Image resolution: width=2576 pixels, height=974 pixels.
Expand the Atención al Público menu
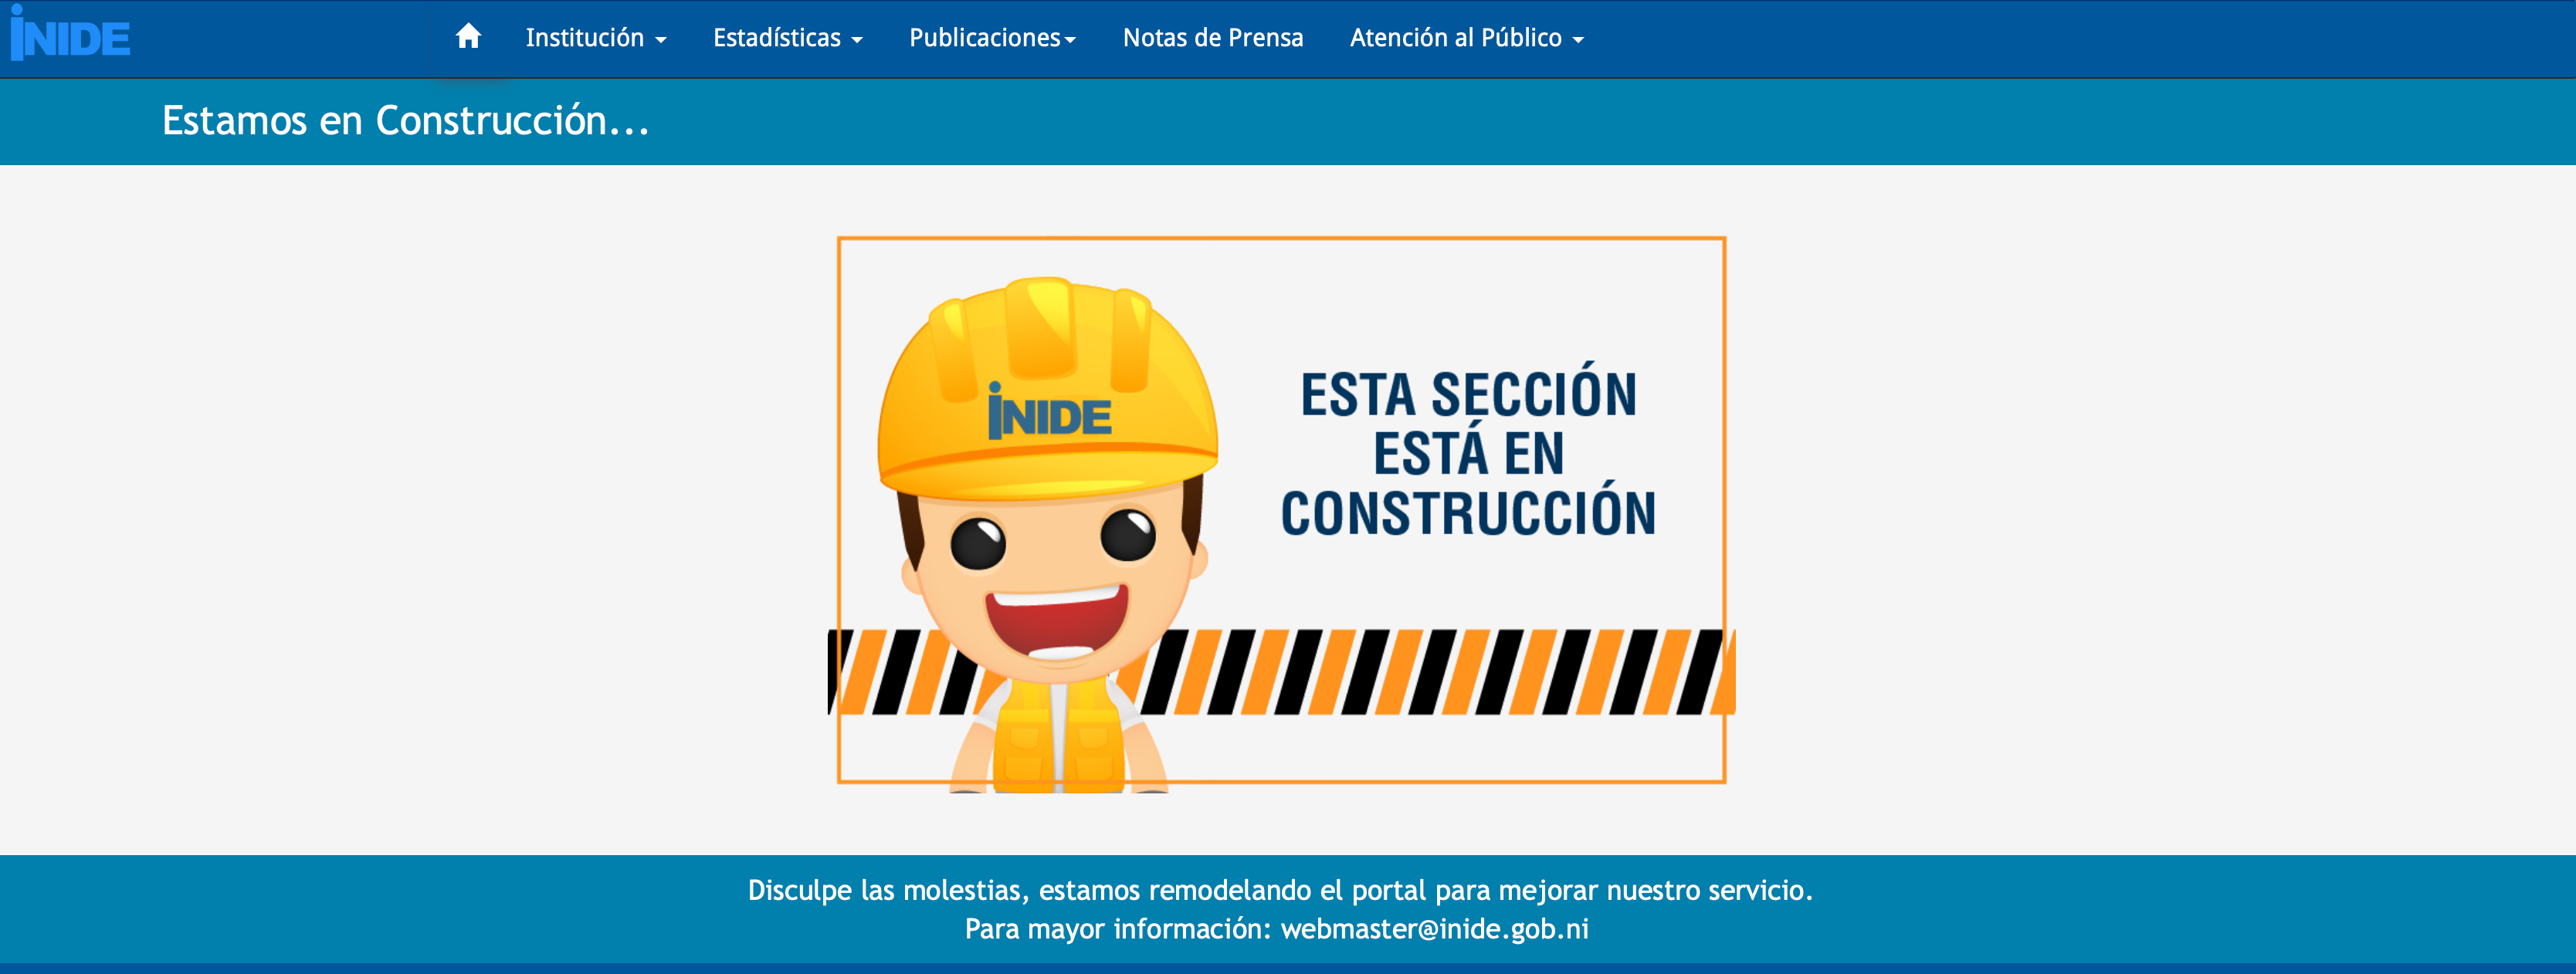(x=1467, y=38)
